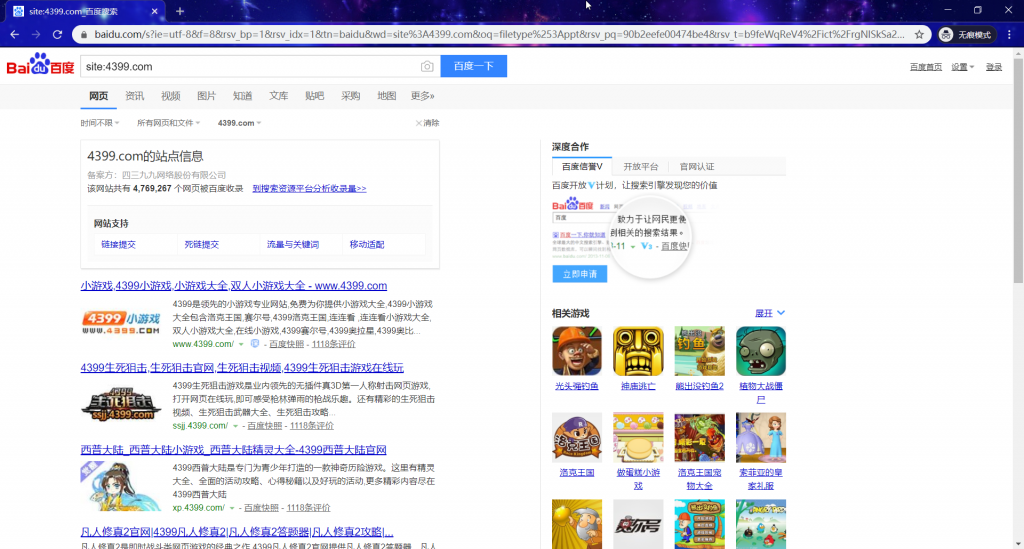1024x549 pixels.
Task: Open 西普大陆 result title link
Action: coord(234,450)
